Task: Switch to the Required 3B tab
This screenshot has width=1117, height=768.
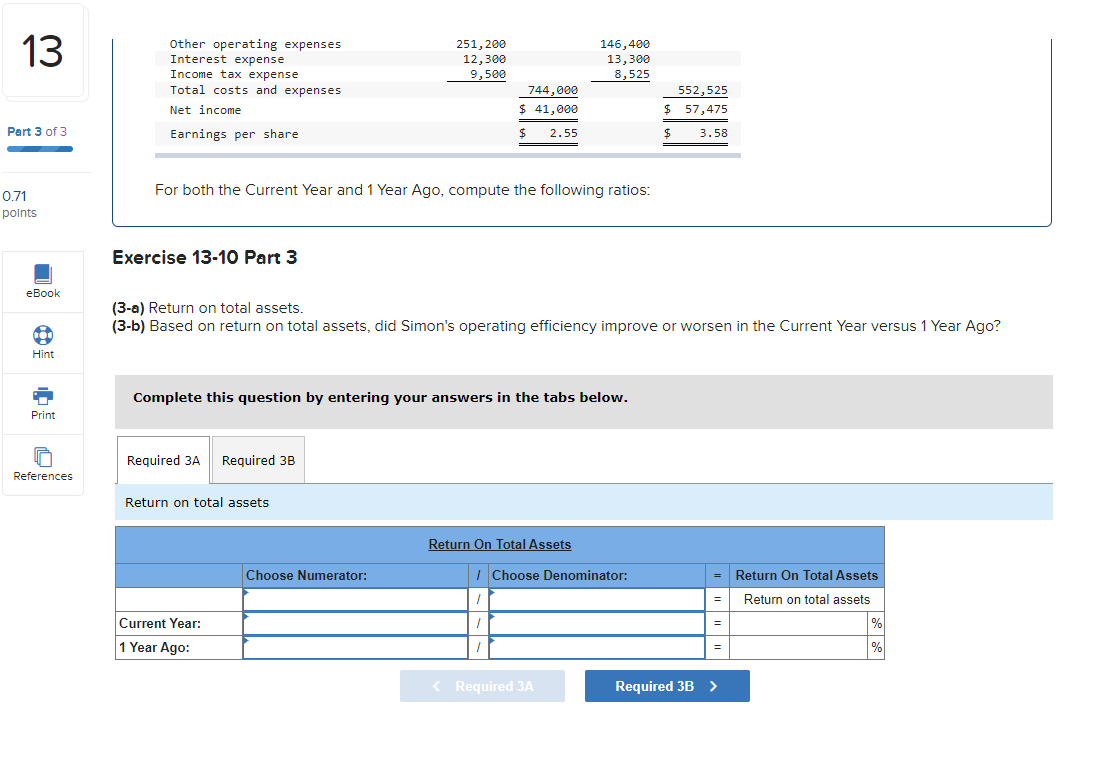Action: click(258, 460)
